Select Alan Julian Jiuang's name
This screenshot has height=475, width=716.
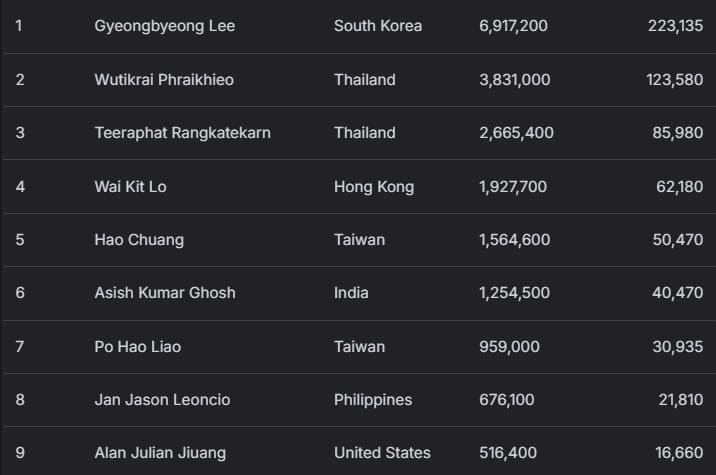(160, 453)
